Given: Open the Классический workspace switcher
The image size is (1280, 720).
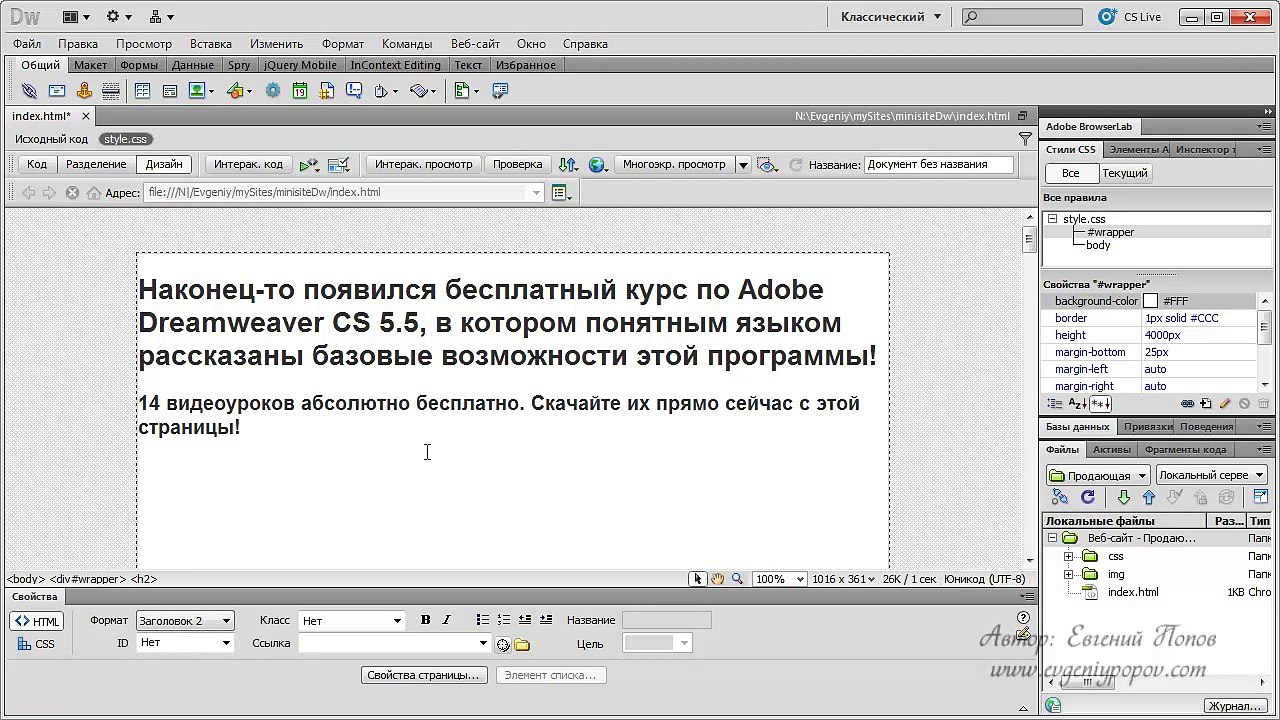Looking at the screenshot, I should (x=891, y=16).
